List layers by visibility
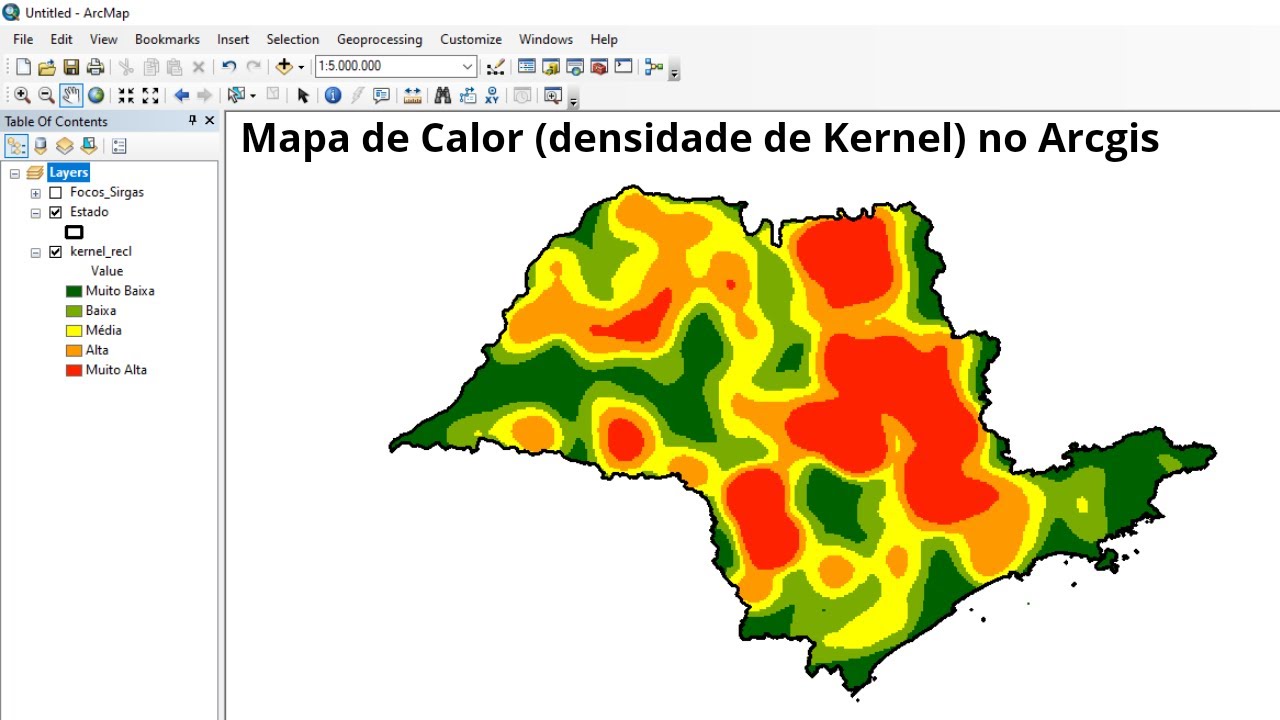The width and height of the screenshot is (1280, 720). (x=65, y=146)
